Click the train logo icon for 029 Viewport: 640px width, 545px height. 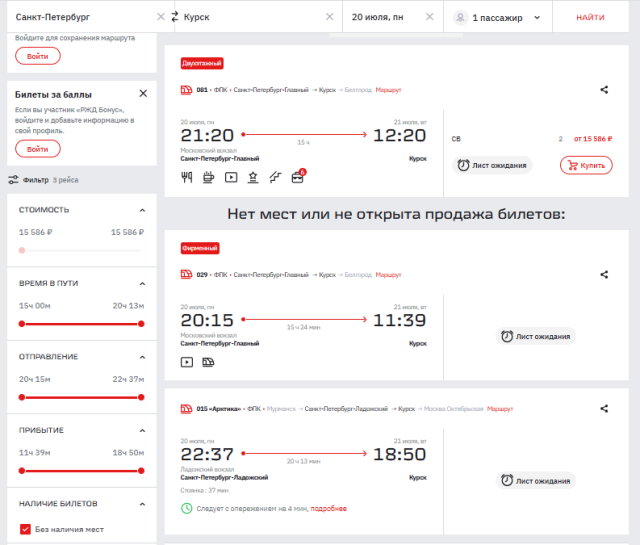187,274
